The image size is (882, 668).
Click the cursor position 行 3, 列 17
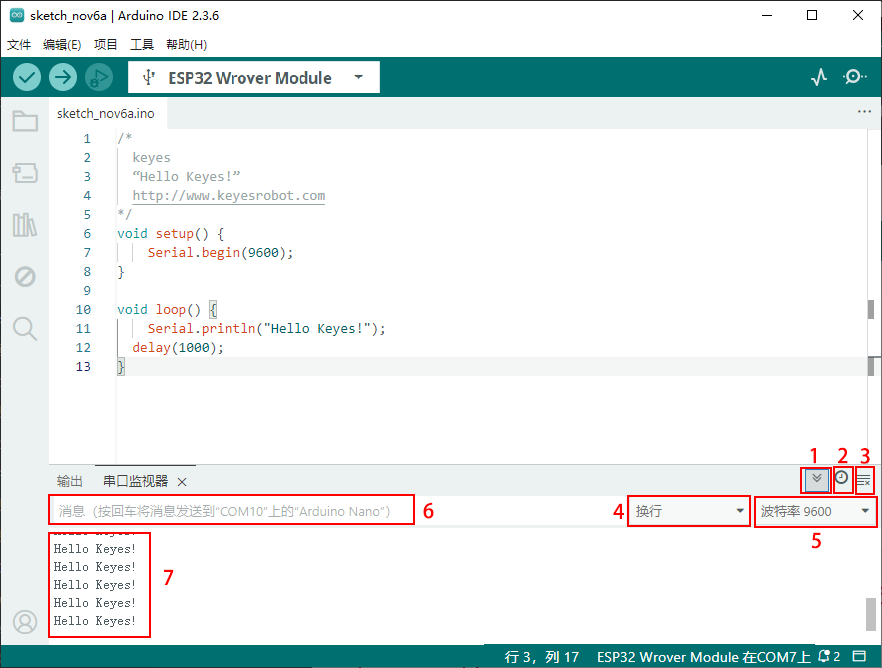(x=542, y=657)
